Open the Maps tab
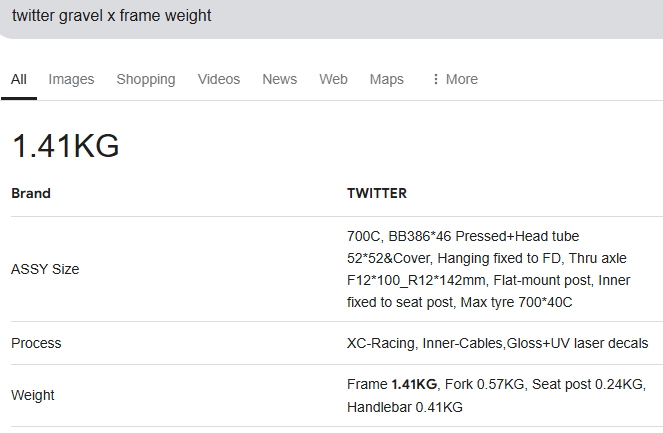The width and height of the screenshot is (663, 433). tap(387, 79)
